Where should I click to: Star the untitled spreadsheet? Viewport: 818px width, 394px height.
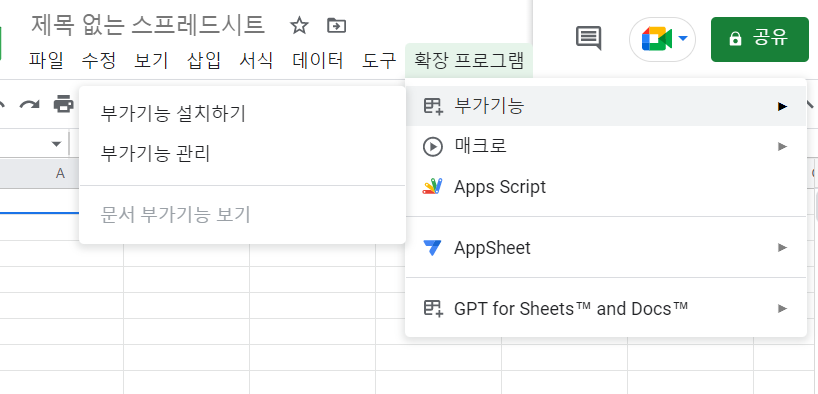pos(299,25)
